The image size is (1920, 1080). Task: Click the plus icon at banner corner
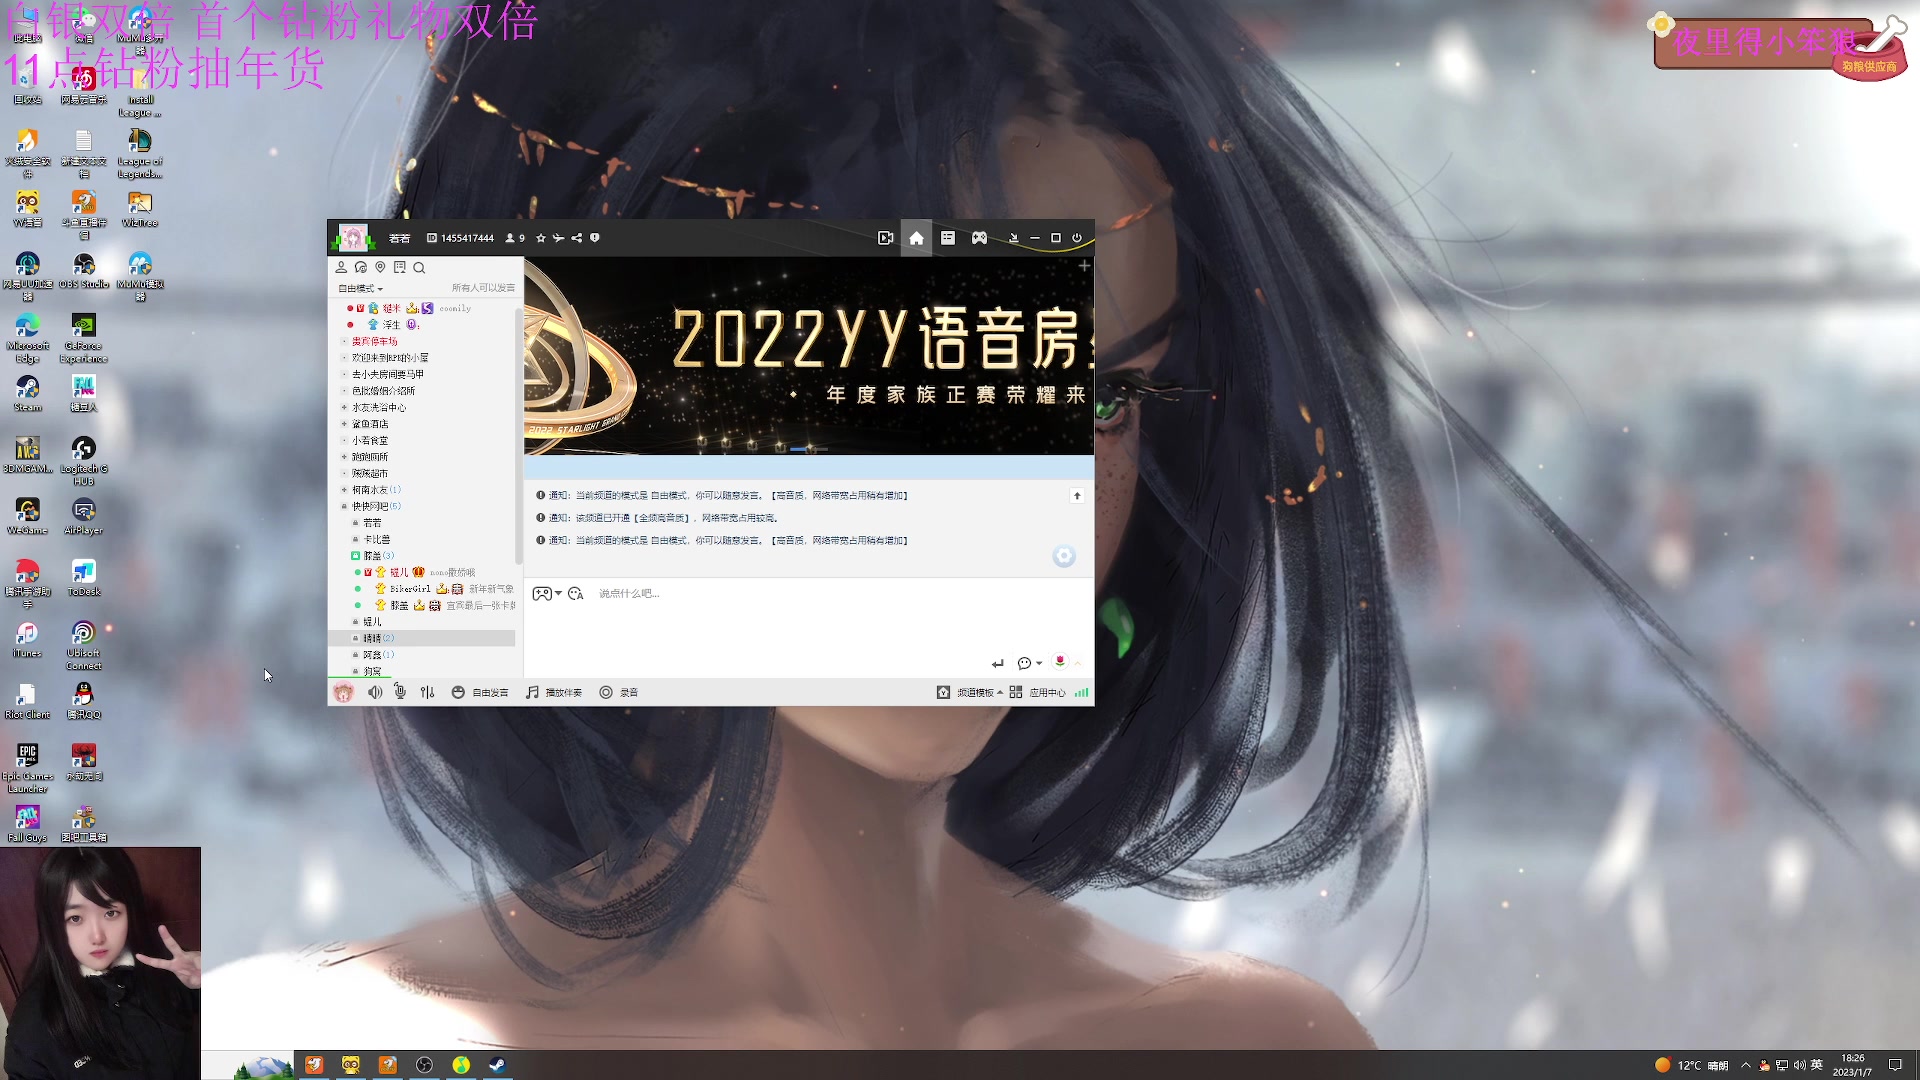pos(1084,266)
